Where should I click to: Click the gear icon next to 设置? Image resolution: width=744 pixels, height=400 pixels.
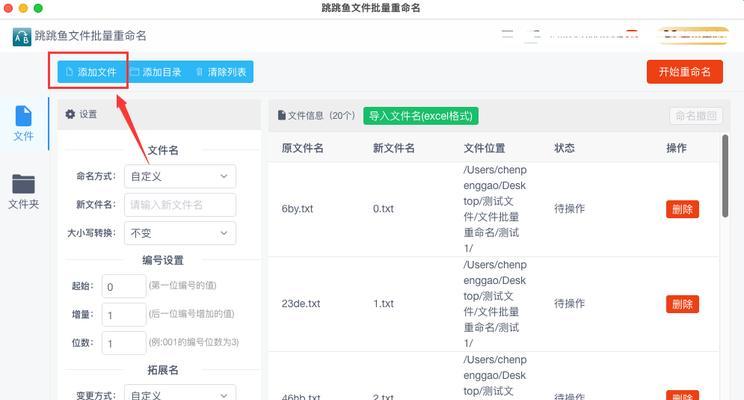[x=70, y=114]
